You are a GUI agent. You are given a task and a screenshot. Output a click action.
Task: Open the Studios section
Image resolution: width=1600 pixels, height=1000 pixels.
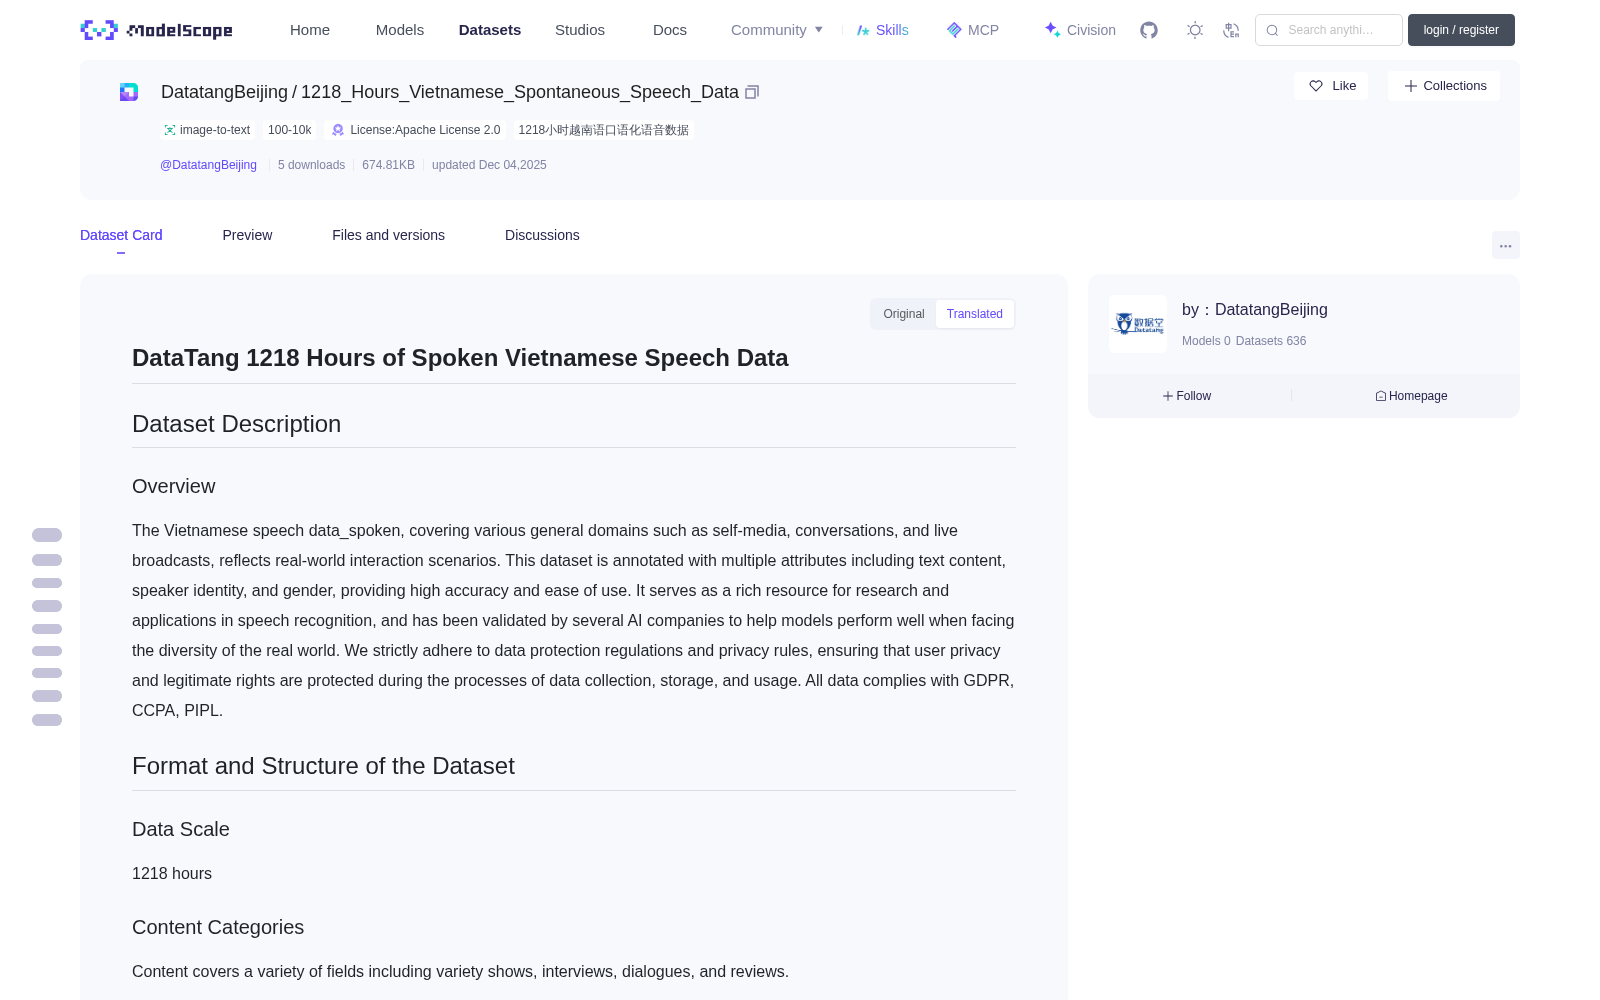click(580, 30)
